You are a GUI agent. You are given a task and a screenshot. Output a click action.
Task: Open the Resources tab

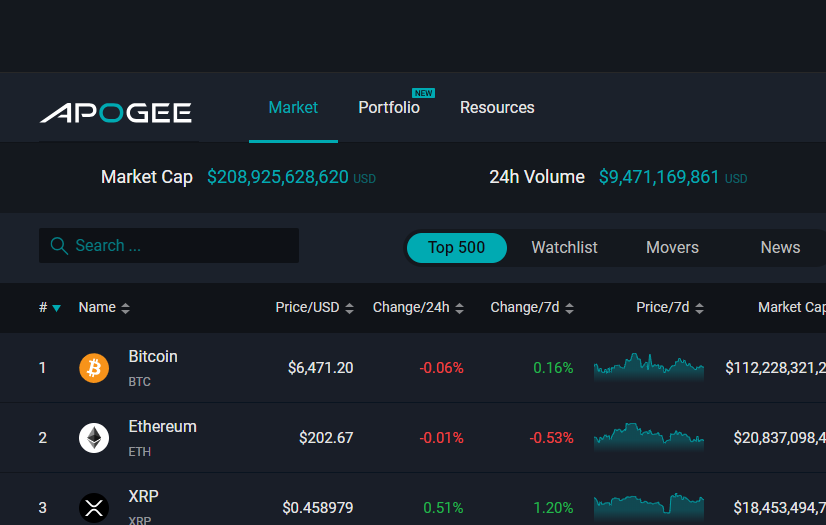[497, 107]
